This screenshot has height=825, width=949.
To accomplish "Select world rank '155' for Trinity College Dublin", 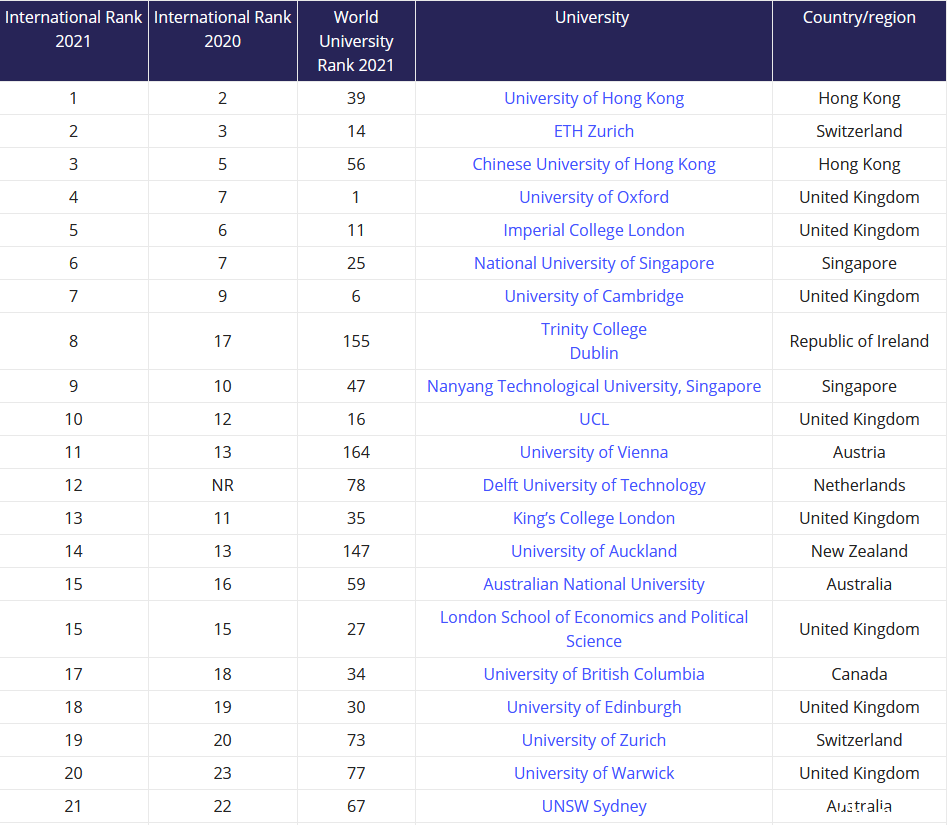I will (x=356, y=341).
